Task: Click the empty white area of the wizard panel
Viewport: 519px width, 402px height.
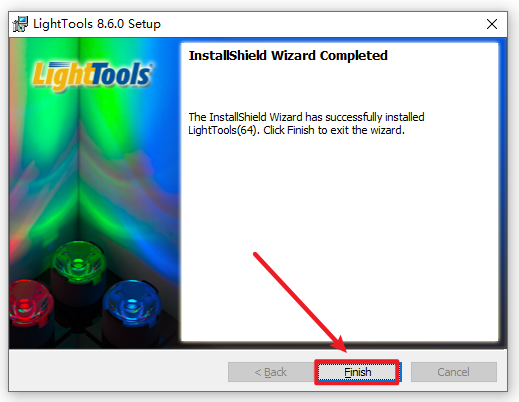Action: (x=339, y=233)
